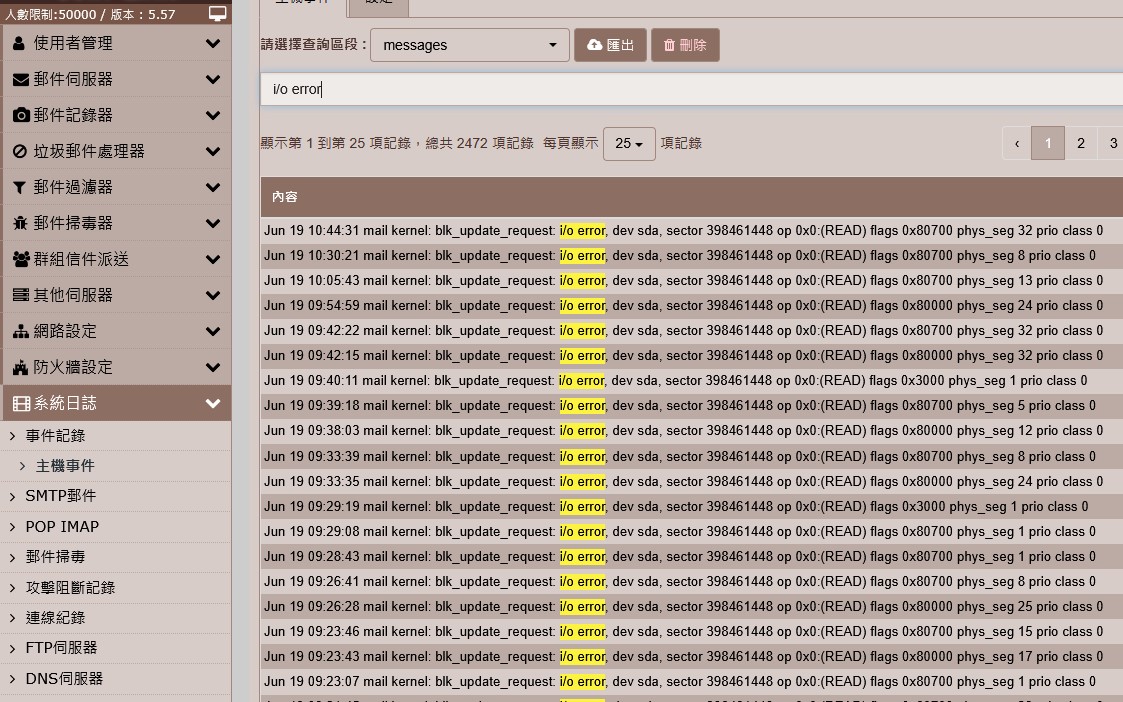This screenshot has height=702, width=1123.
Task: Click the 匯出 export button
Action: [610, 45]
